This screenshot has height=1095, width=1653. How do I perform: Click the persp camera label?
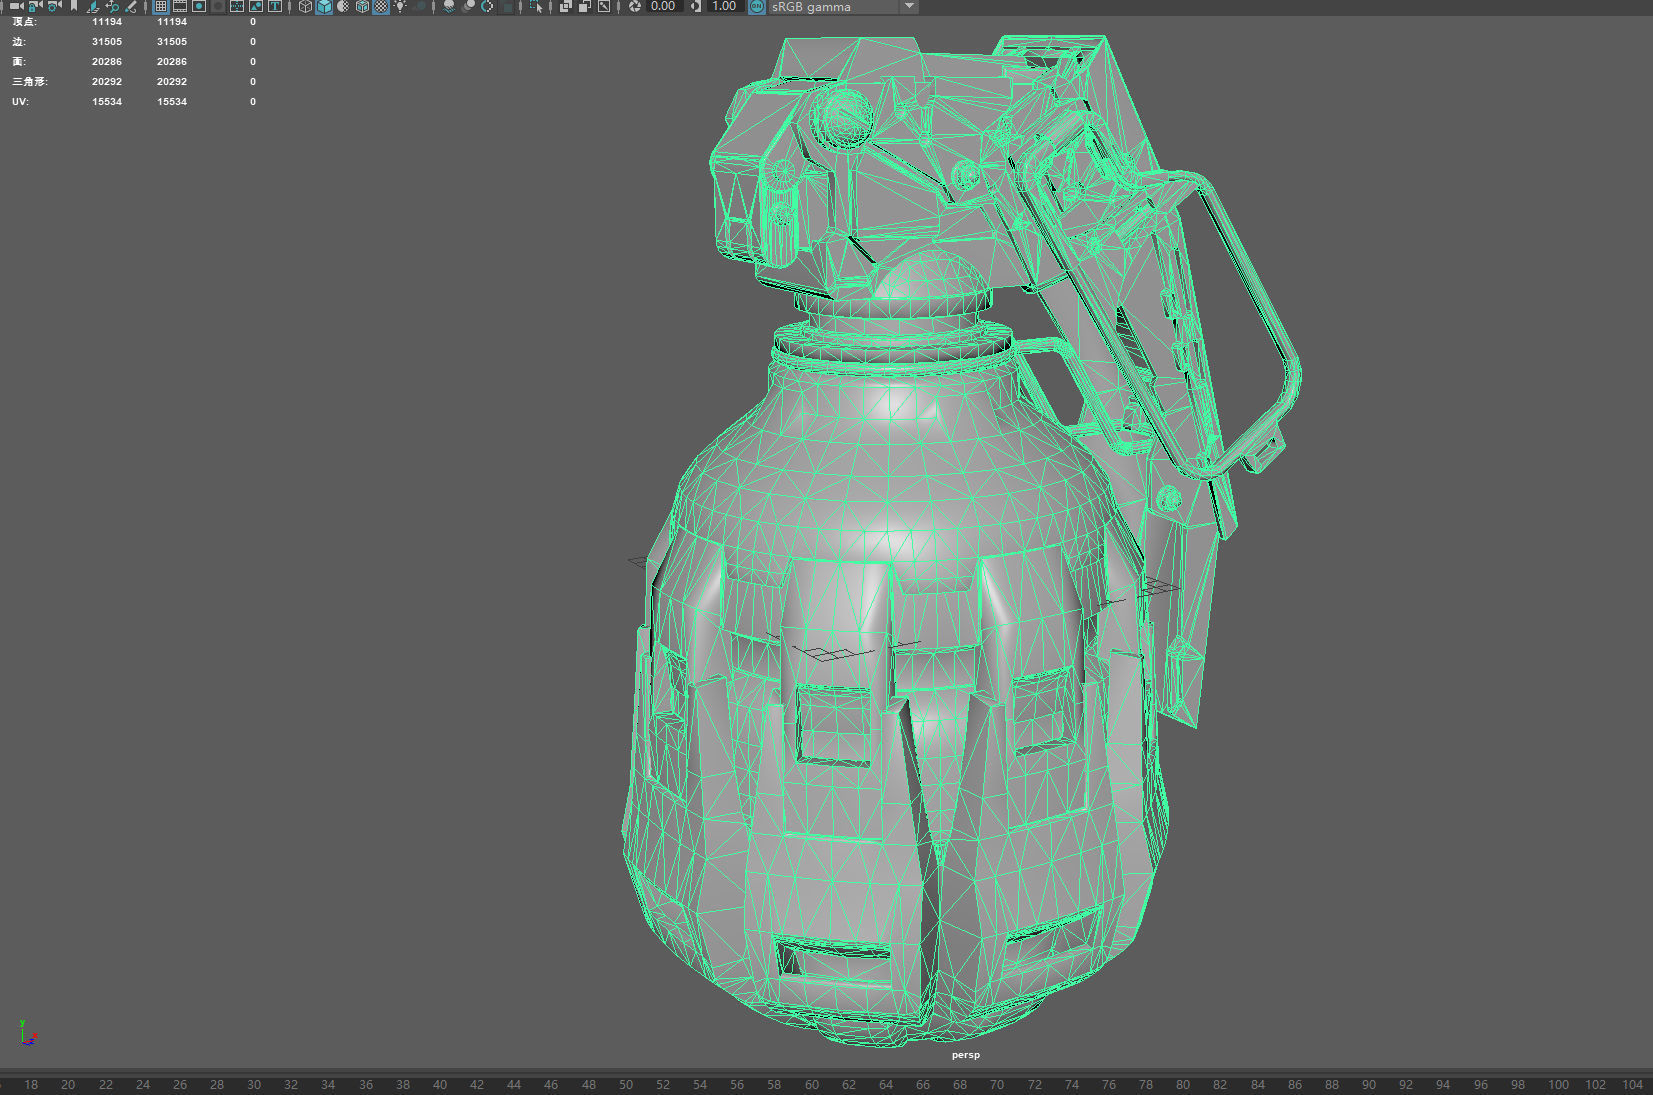(965, 1054)
